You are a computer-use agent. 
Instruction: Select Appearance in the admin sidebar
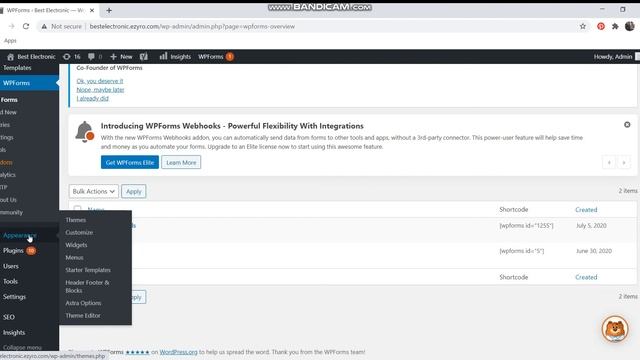[x=20, y=235]
